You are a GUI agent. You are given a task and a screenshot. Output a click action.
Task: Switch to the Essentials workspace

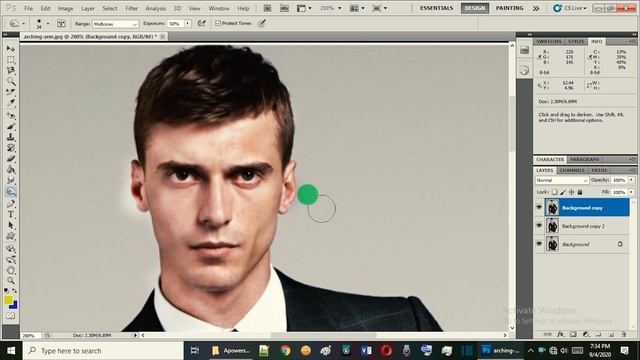coord(436,8)
